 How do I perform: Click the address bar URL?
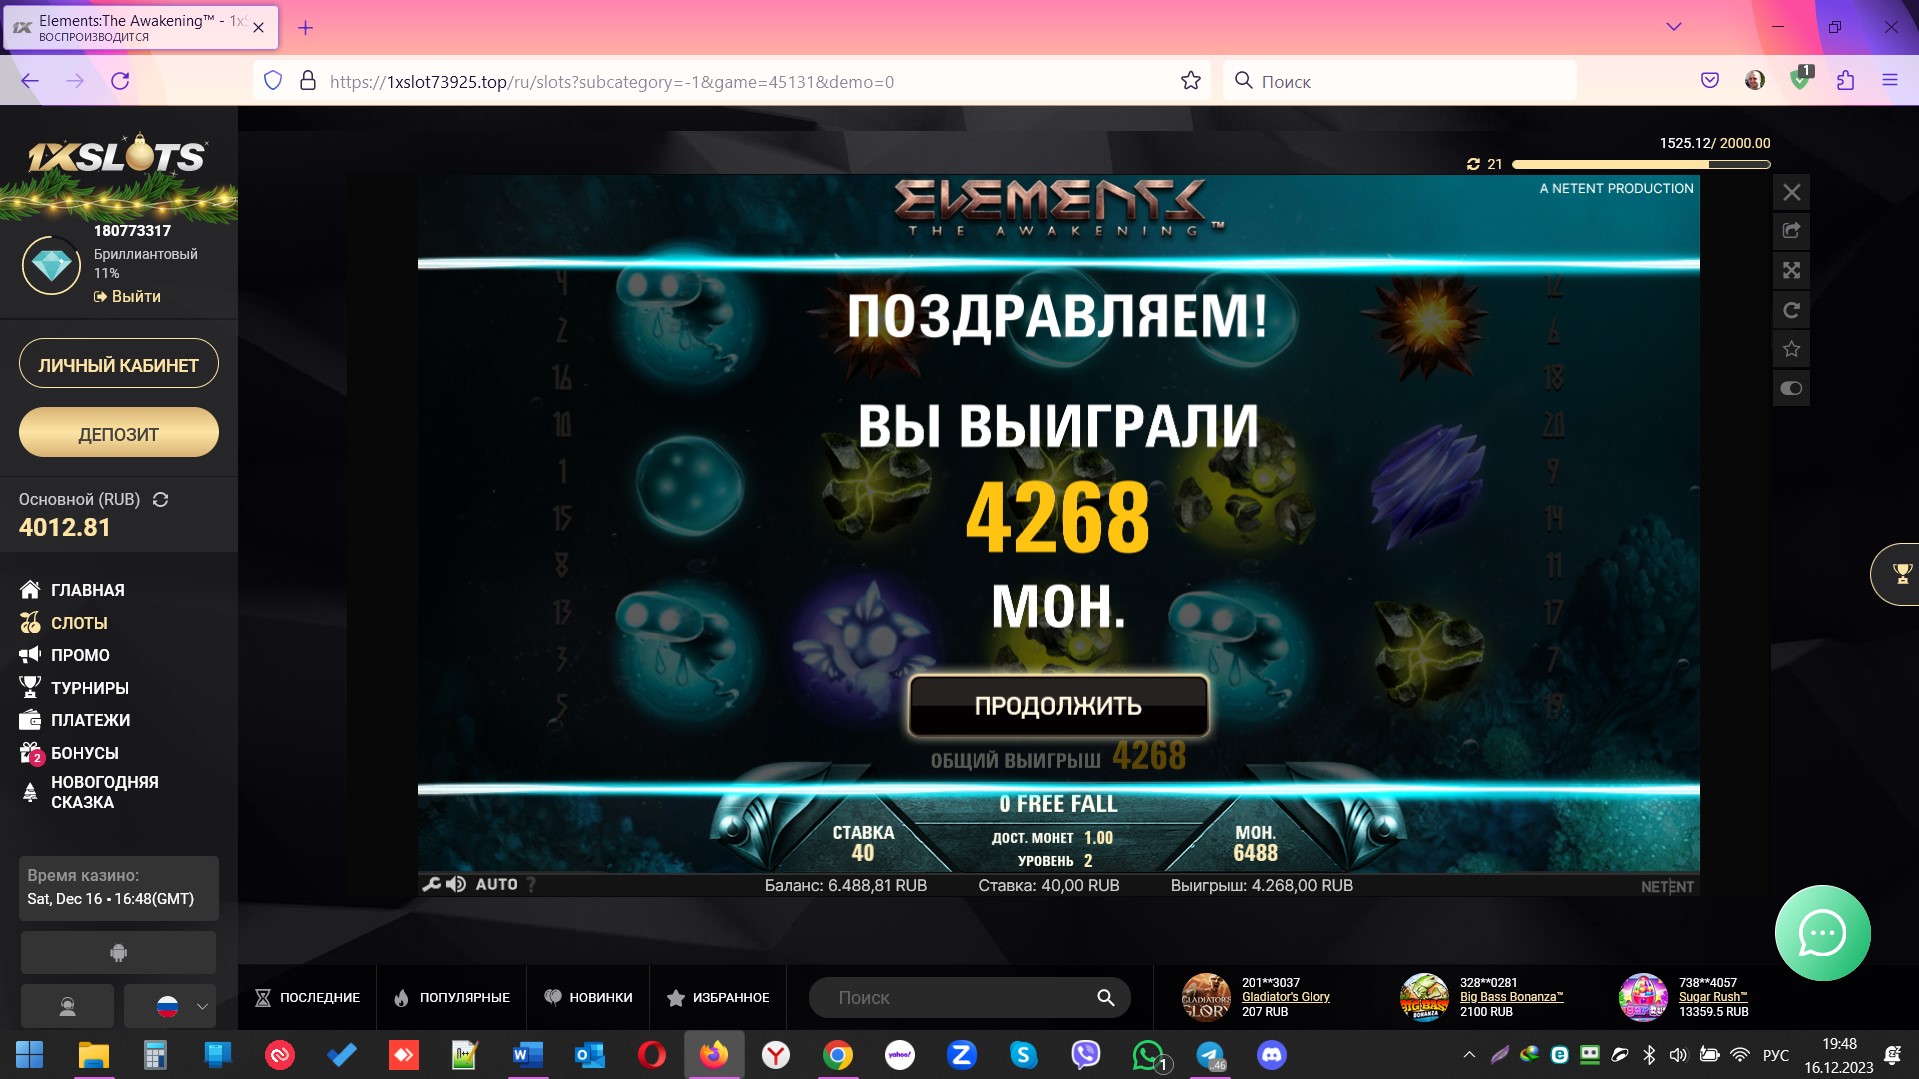(611, 82)
